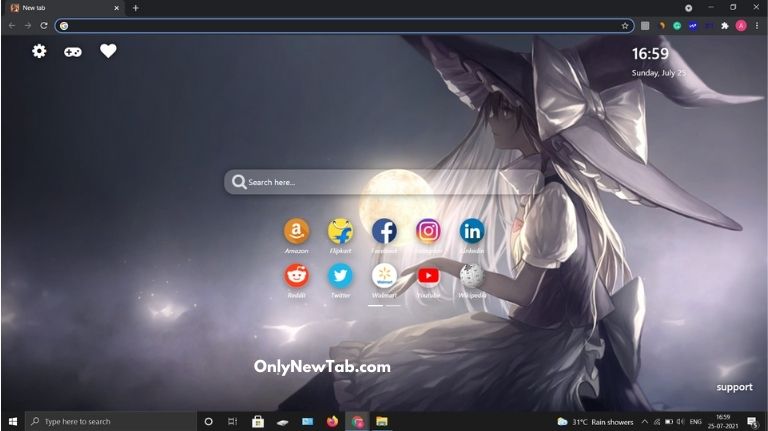Open the Facebook shortcut
The height and width of the screenshot is (431, 768).
tap(384, 231)
